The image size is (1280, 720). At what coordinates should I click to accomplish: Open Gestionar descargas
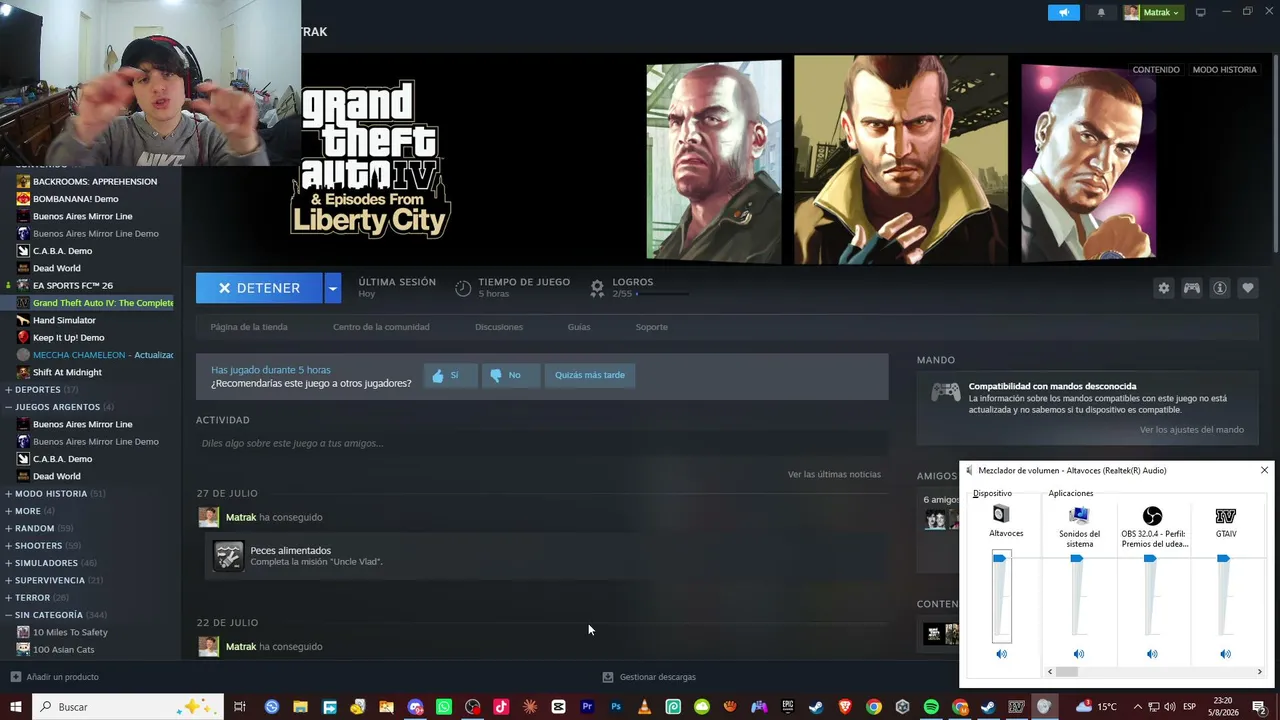649,677
